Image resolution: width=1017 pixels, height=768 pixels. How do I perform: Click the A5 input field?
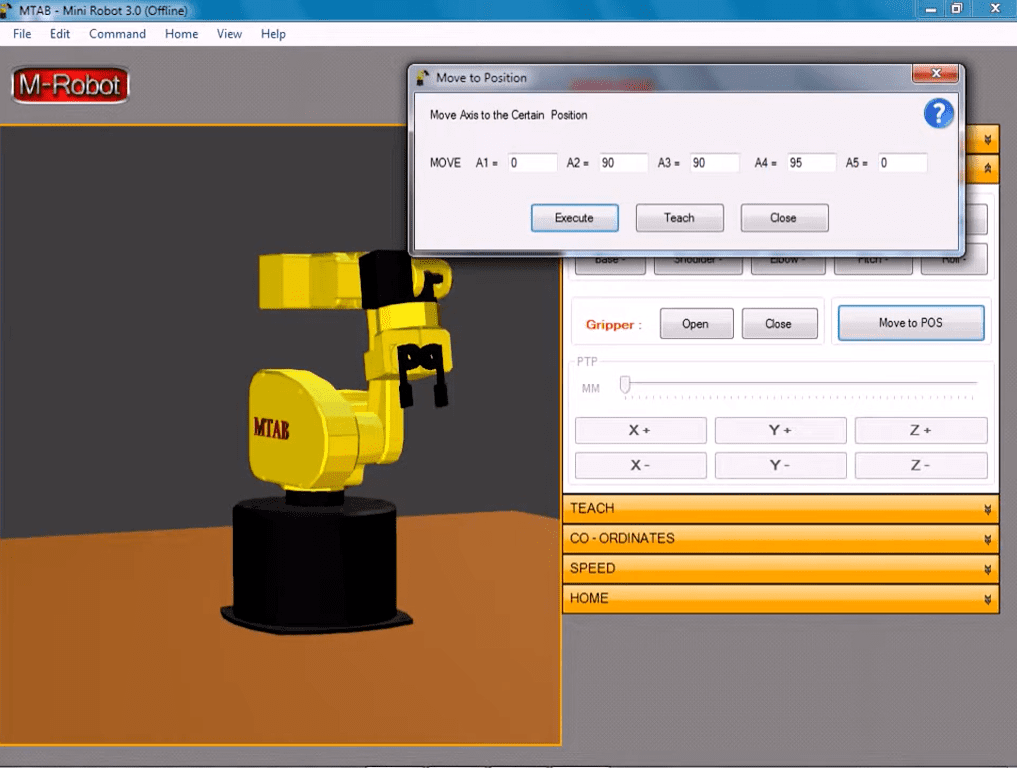[x=902, y=163]
